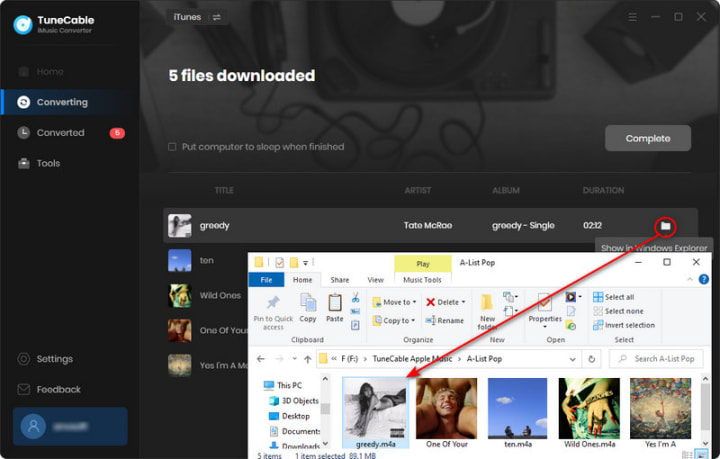Expand the address bar history dropdown

(572, 359)
